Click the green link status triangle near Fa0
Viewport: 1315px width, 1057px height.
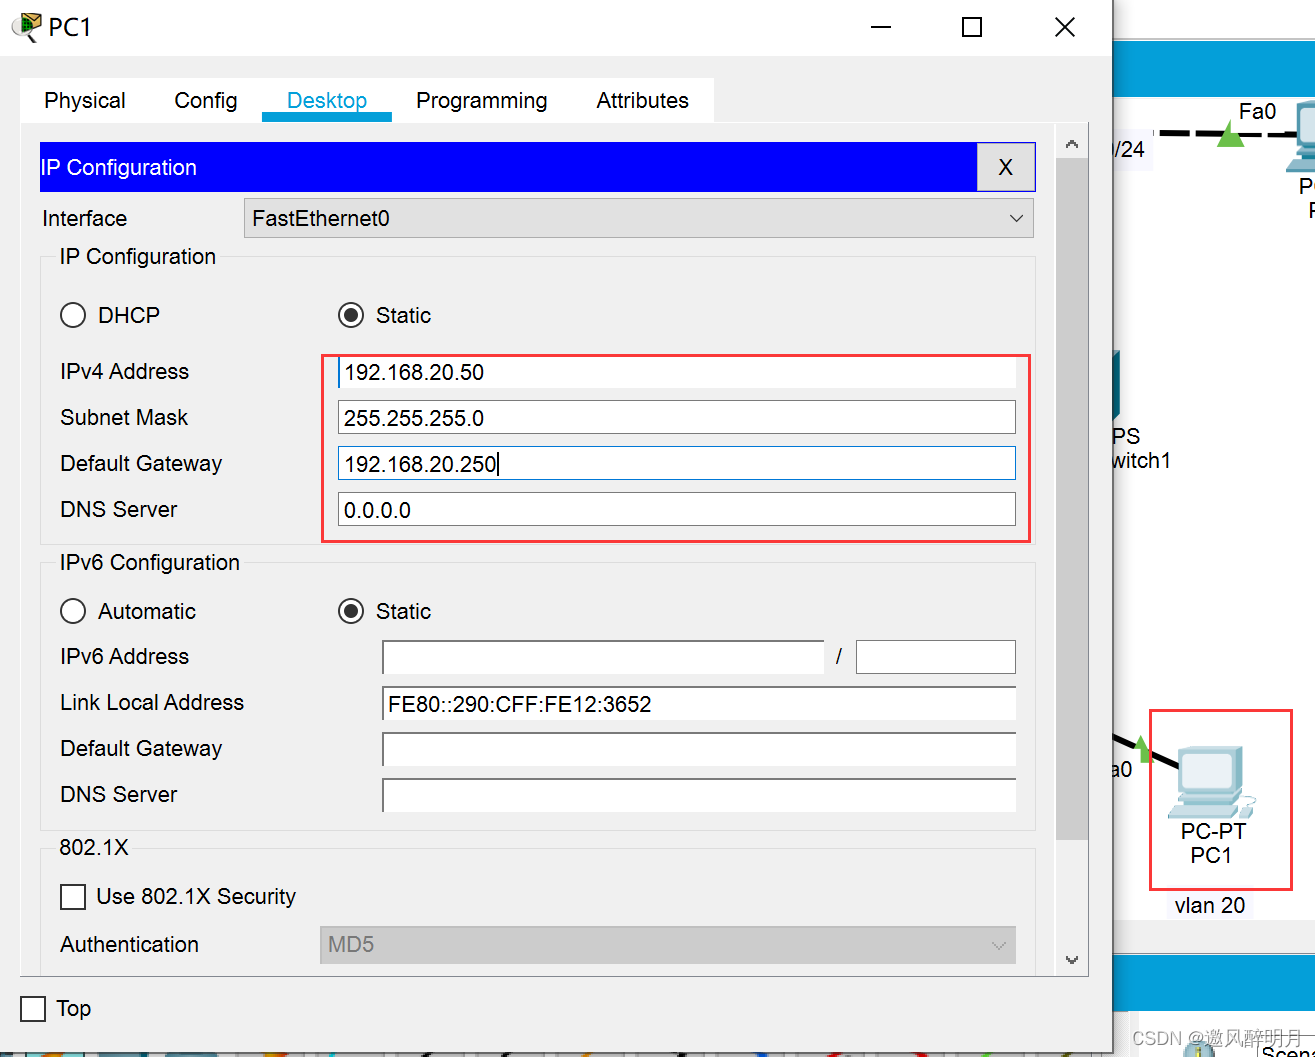point(1230,134)
